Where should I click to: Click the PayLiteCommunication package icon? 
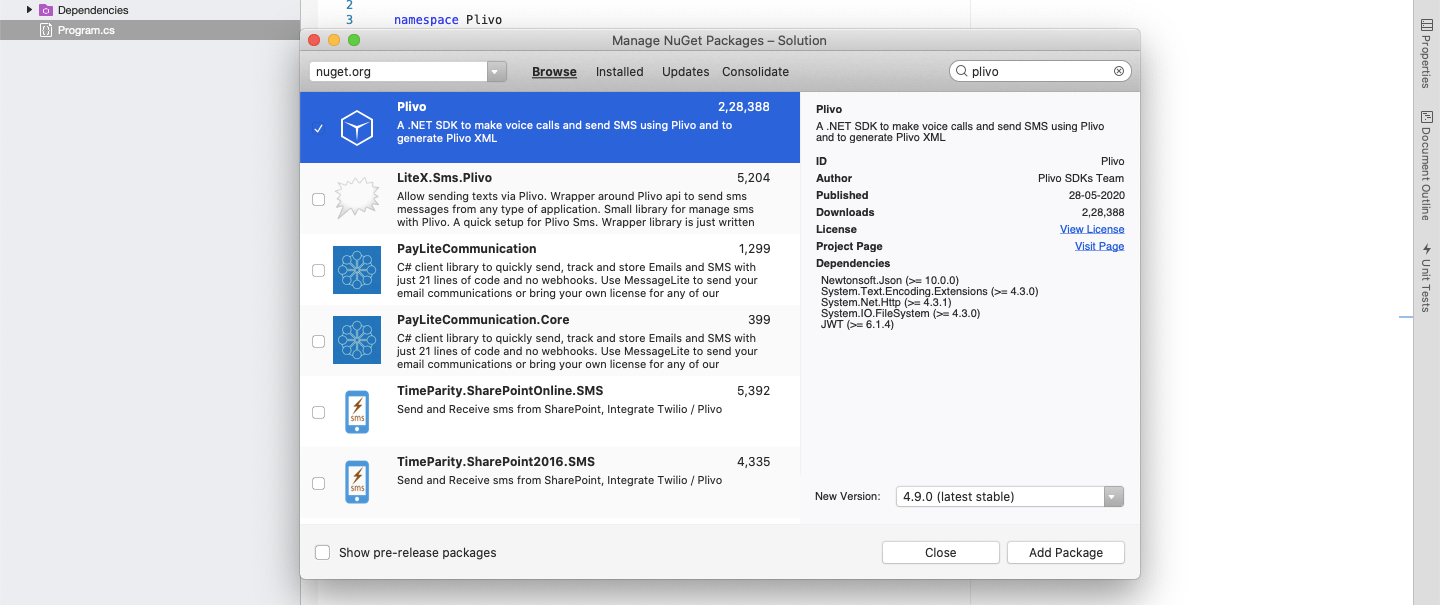point(356,269)
